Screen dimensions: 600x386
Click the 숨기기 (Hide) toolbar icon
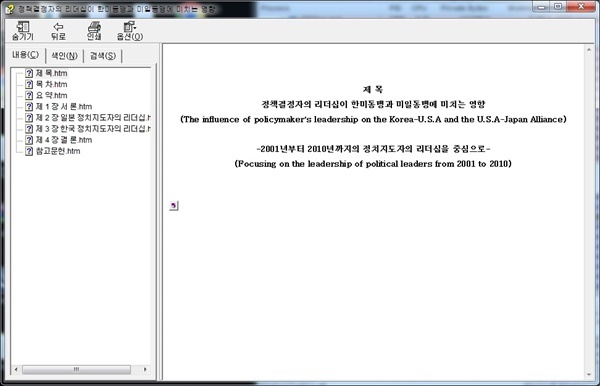pos(23,31)
